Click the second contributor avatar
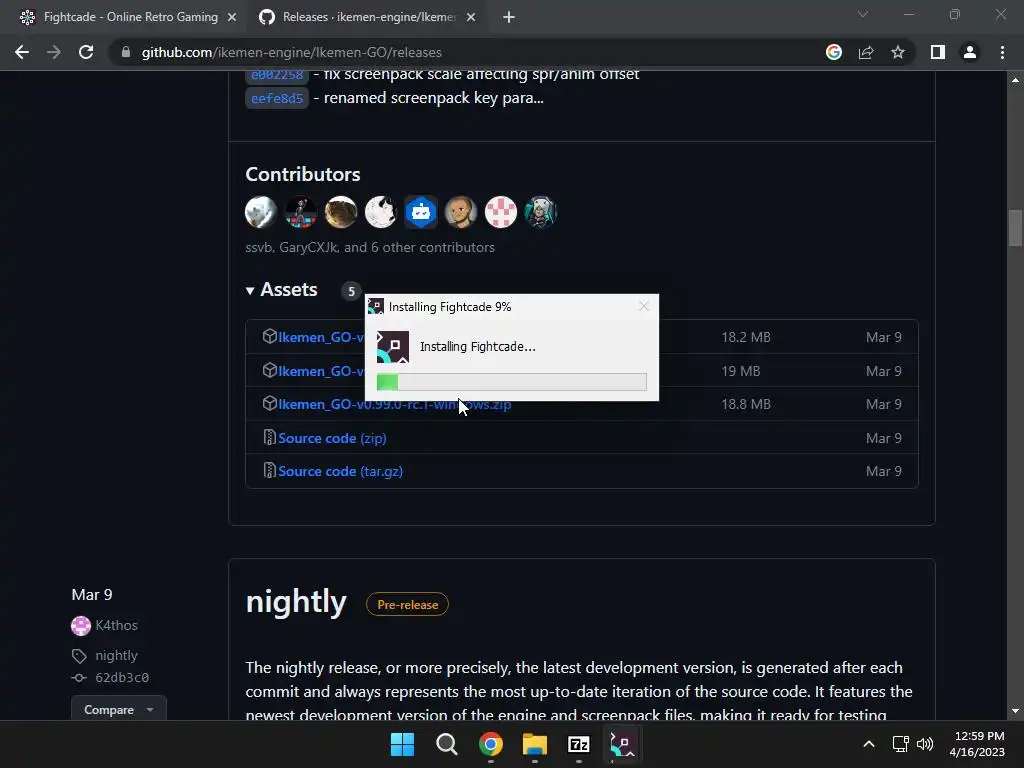 (300, 212)
